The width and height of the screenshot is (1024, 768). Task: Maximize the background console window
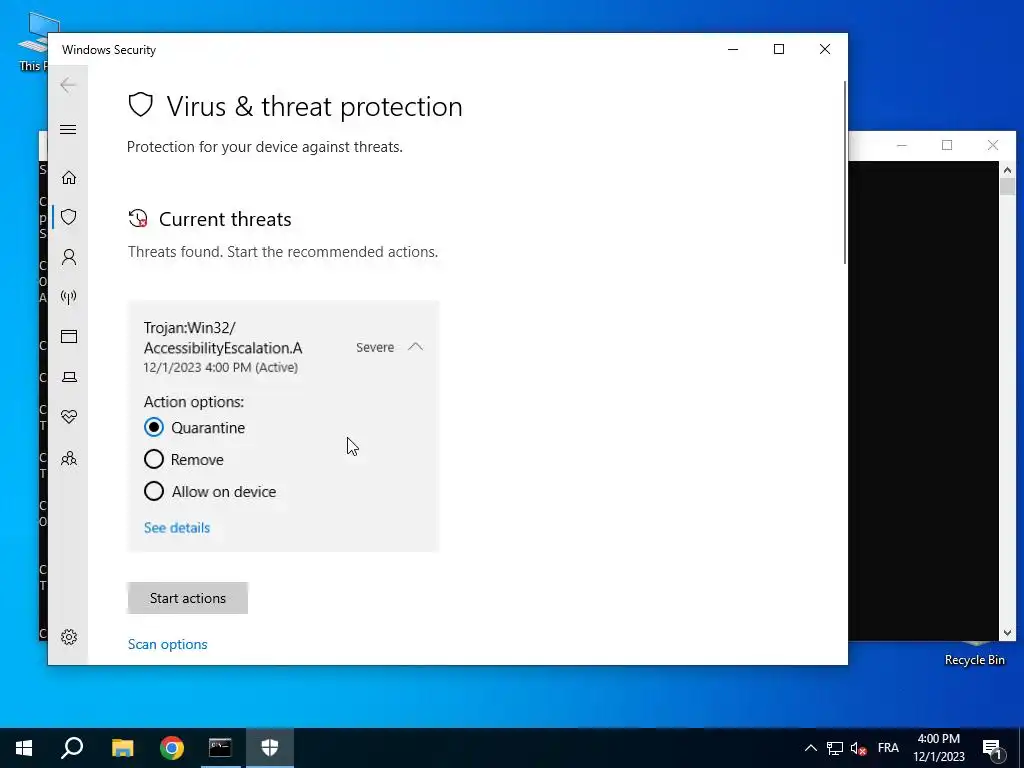coord(947,145)
